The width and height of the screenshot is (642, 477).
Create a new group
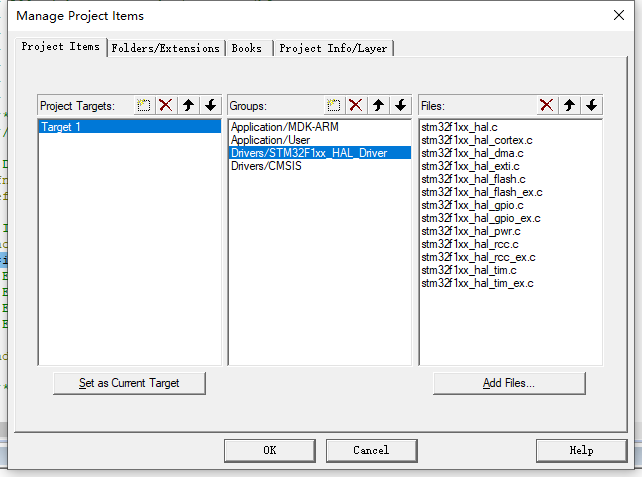click(x=334, y=106)
